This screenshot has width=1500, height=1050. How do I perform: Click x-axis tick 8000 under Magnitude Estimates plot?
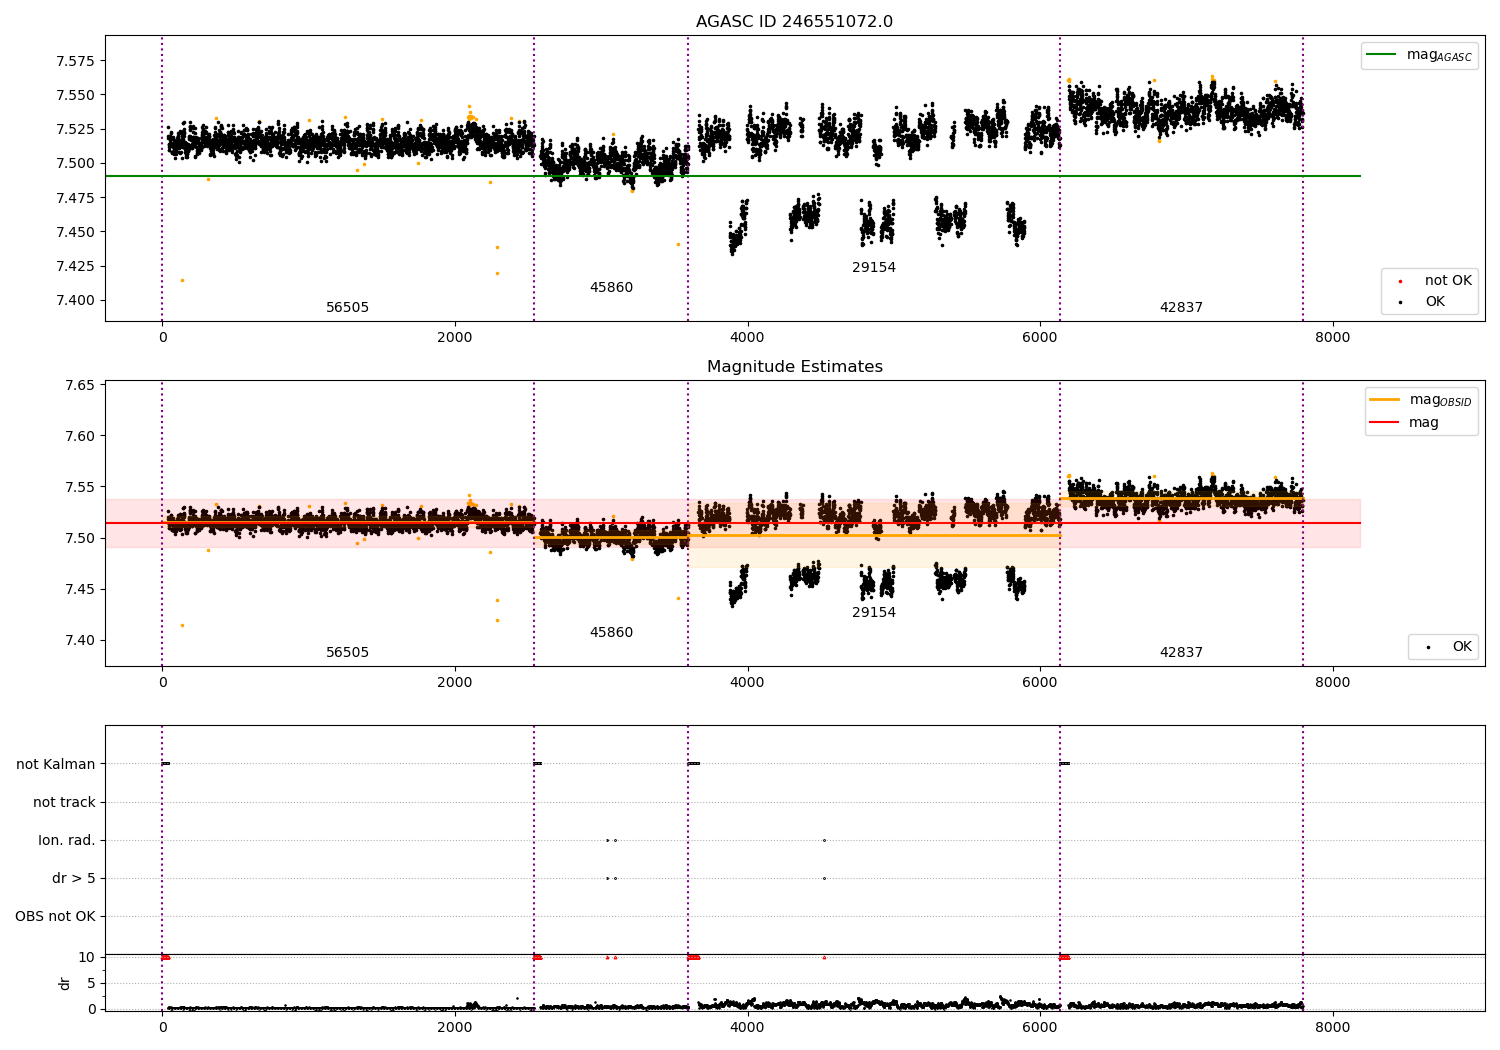pos(1332,683)
